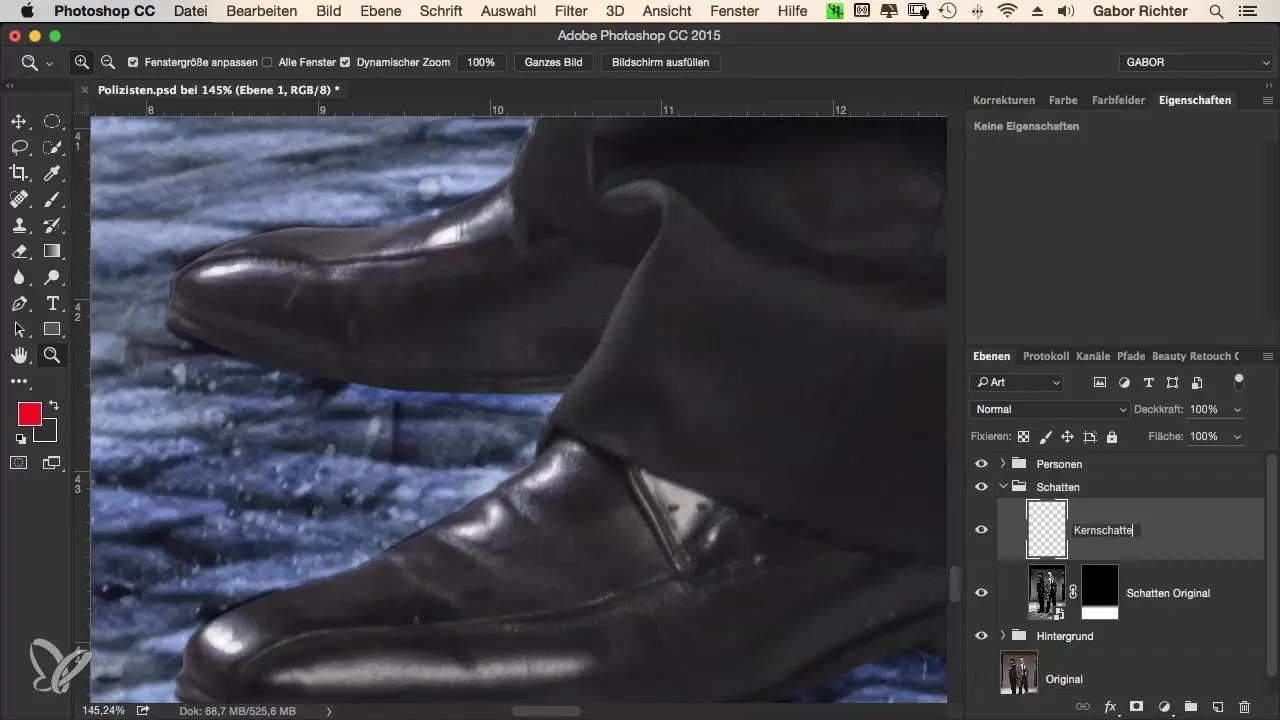
Task: Switch to the Kanäle tab
Action: click(x=1093, y=356)
